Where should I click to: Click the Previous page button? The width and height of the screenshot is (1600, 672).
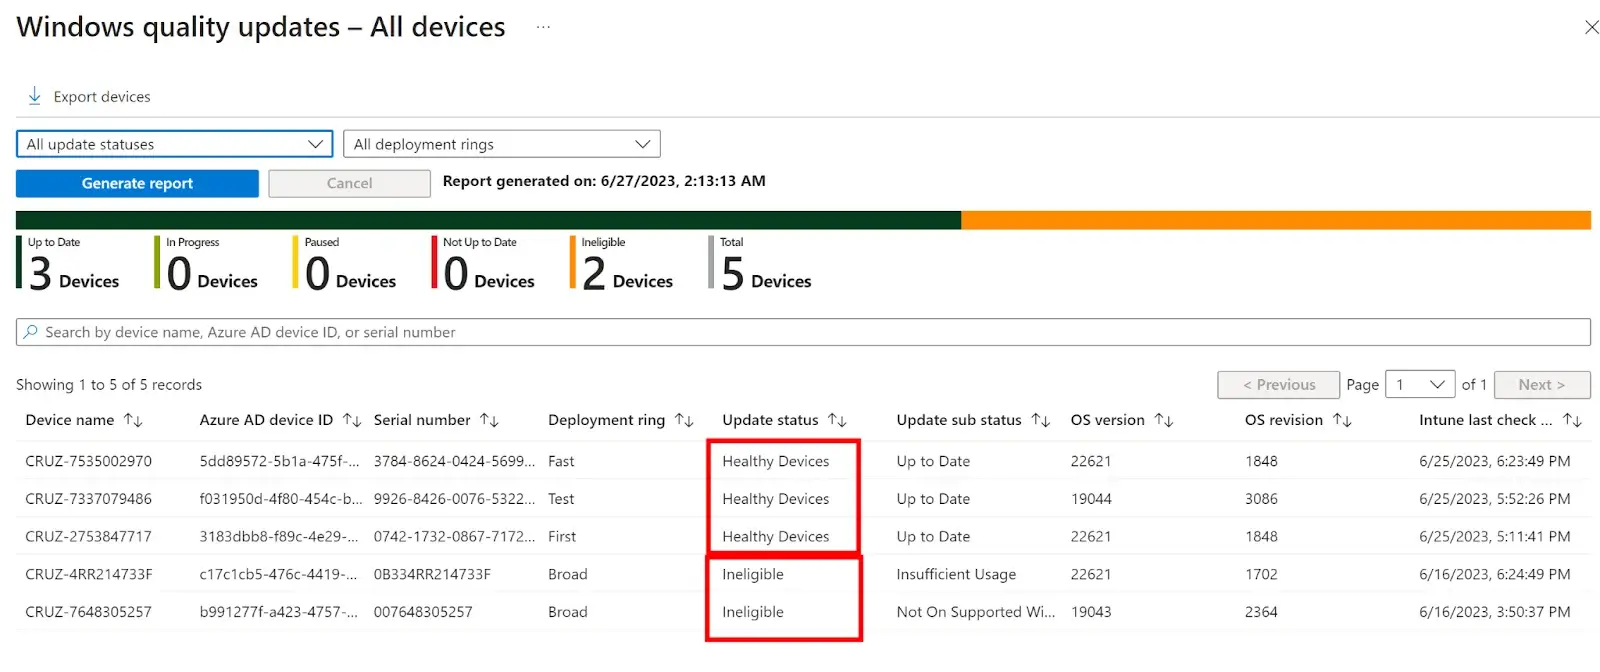tap(1278, 385)
